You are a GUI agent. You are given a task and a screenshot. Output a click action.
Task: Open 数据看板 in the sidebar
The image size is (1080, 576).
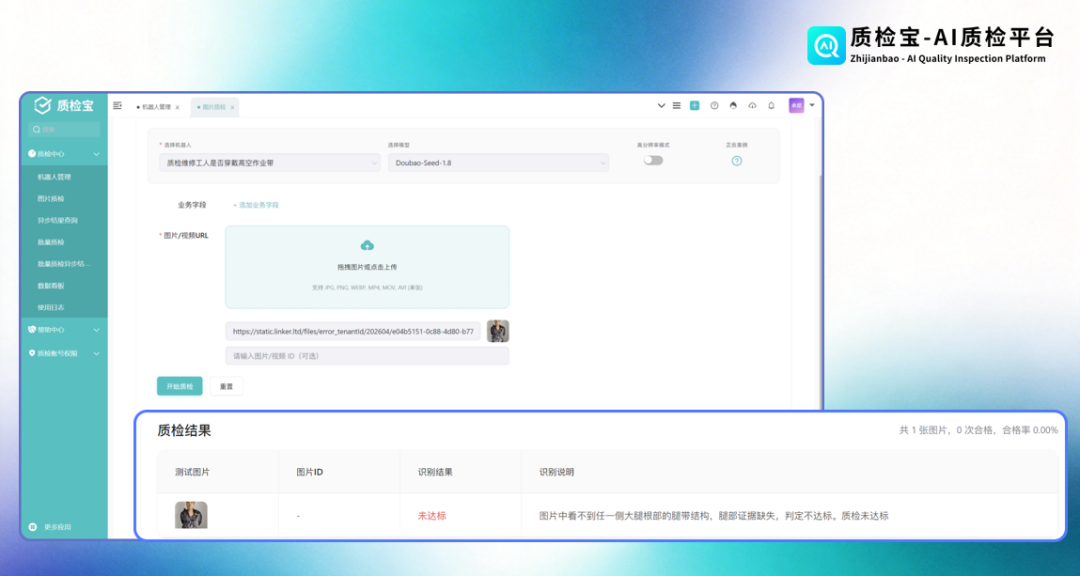[51, 285]
